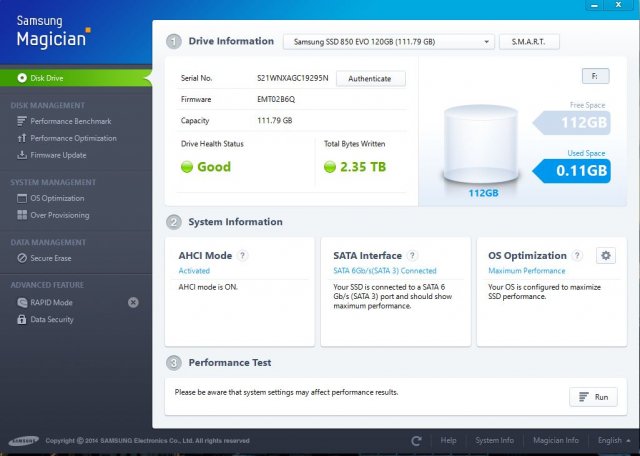Viewport: 640px width, 456px height.
Task: Open OS Optimization in sidebar
Action: [x=56, y=198]
